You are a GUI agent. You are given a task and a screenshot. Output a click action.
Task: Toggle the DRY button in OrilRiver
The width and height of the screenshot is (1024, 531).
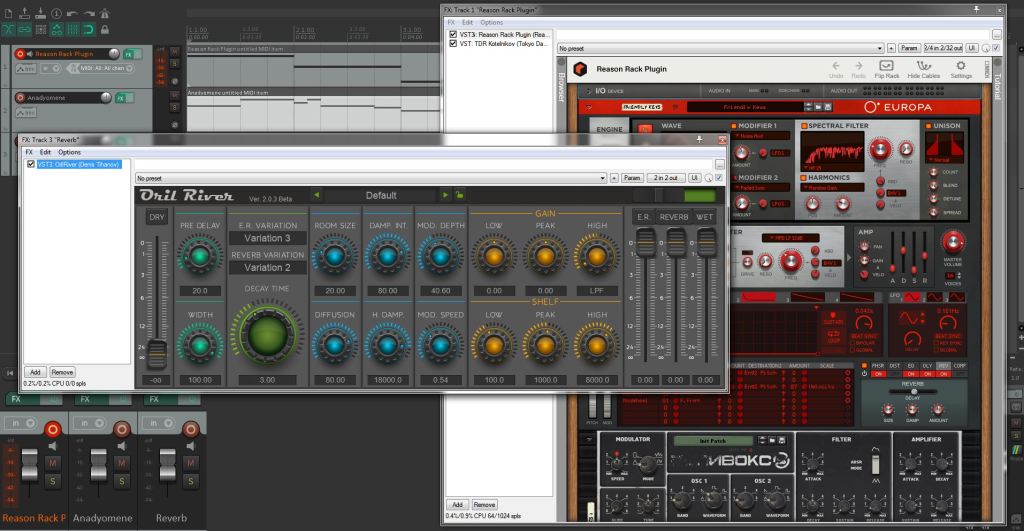tap(157, 217)
